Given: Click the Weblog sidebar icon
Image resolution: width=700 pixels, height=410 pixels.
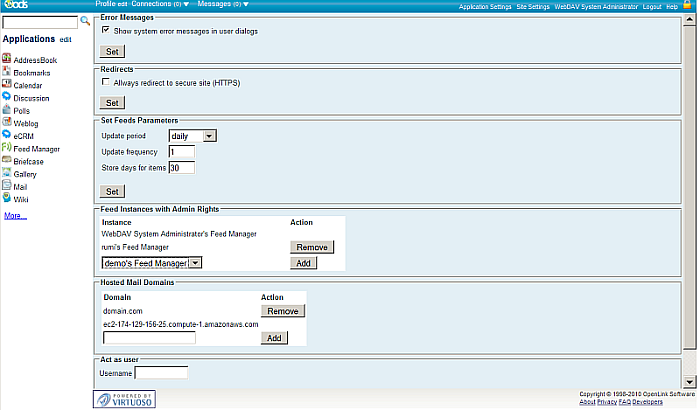Looking at the screenshot, I should [7, 122].
